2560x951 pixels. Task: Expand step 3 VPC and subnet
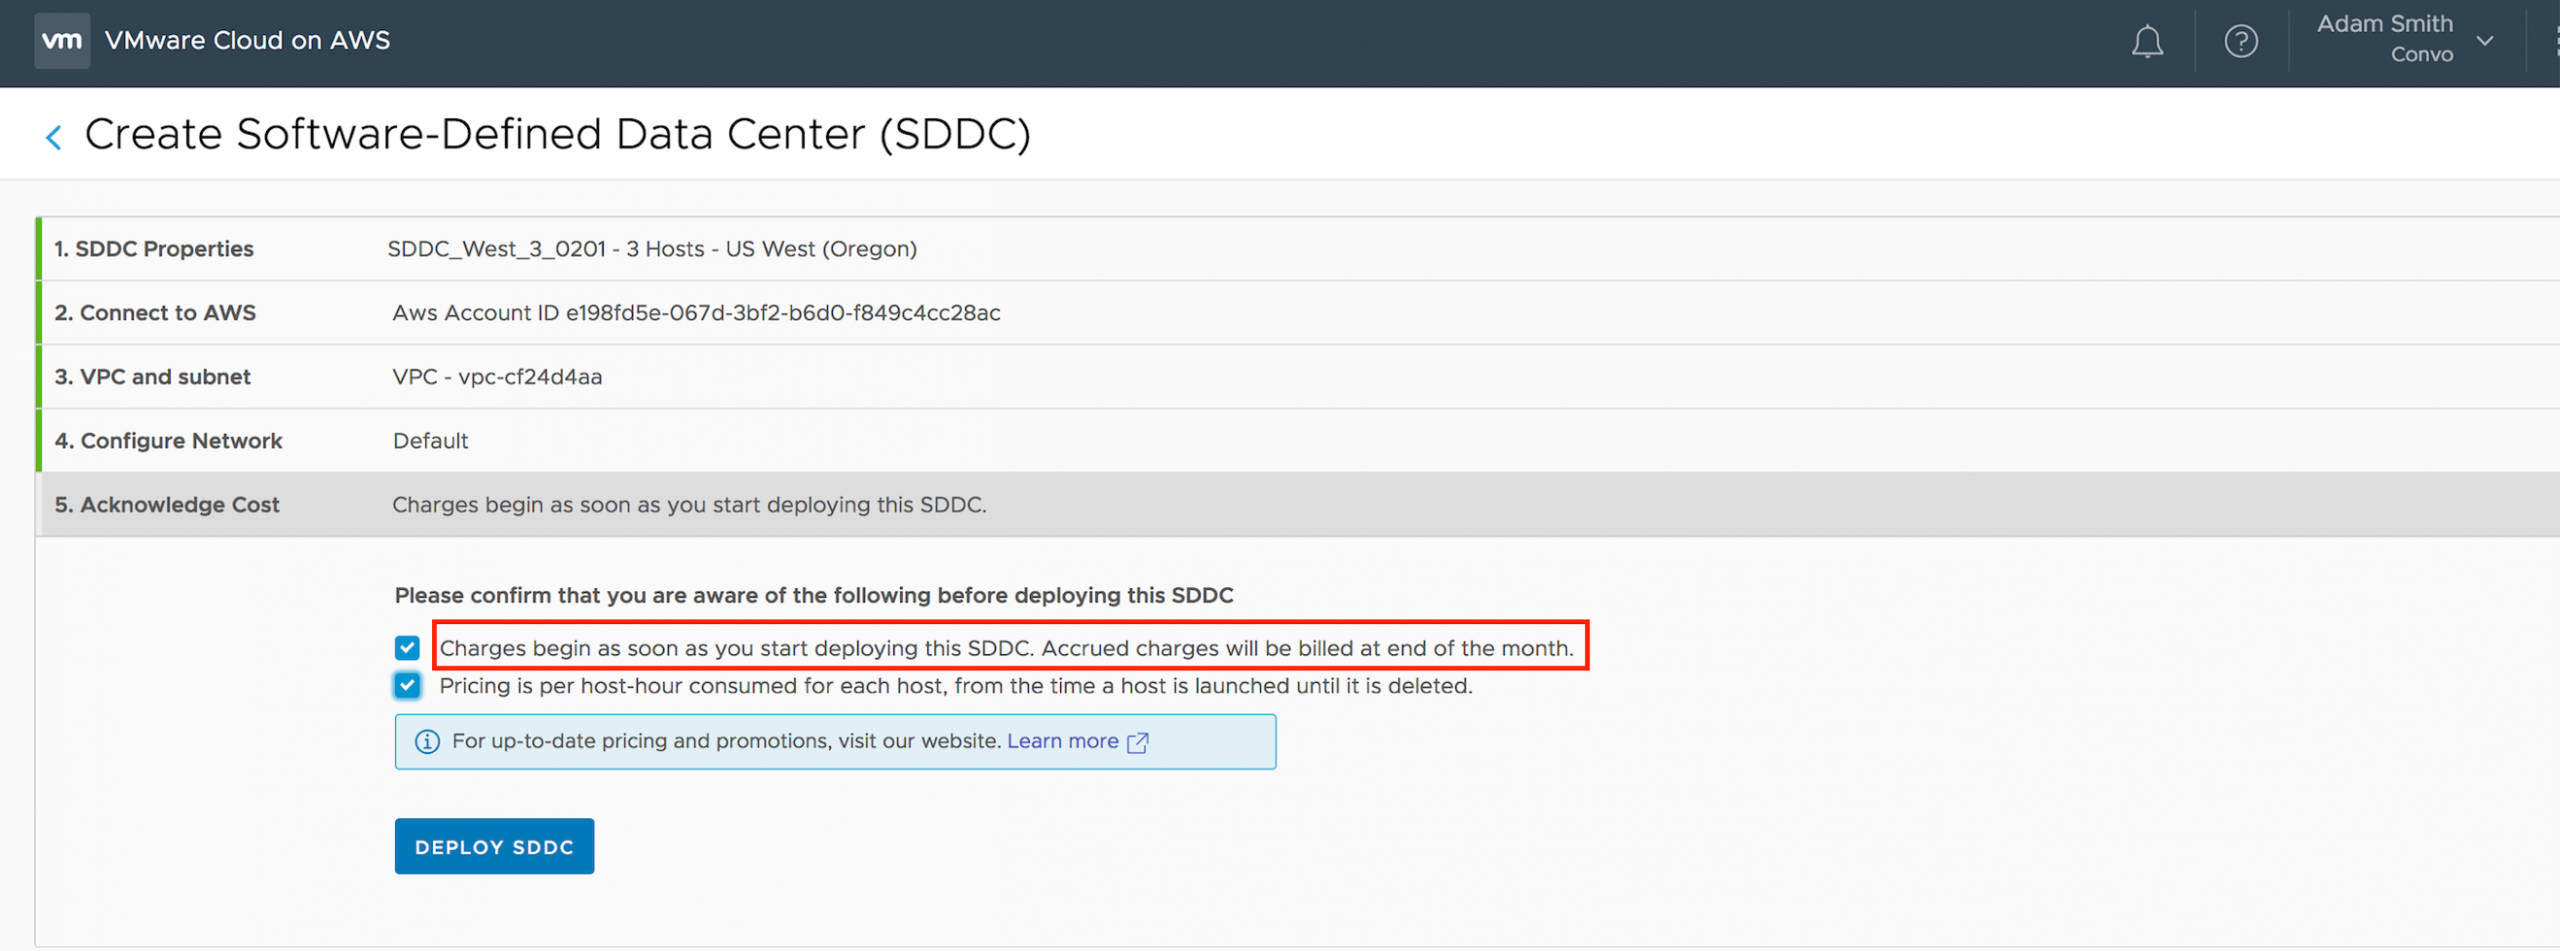click(x=1298, y=377)
